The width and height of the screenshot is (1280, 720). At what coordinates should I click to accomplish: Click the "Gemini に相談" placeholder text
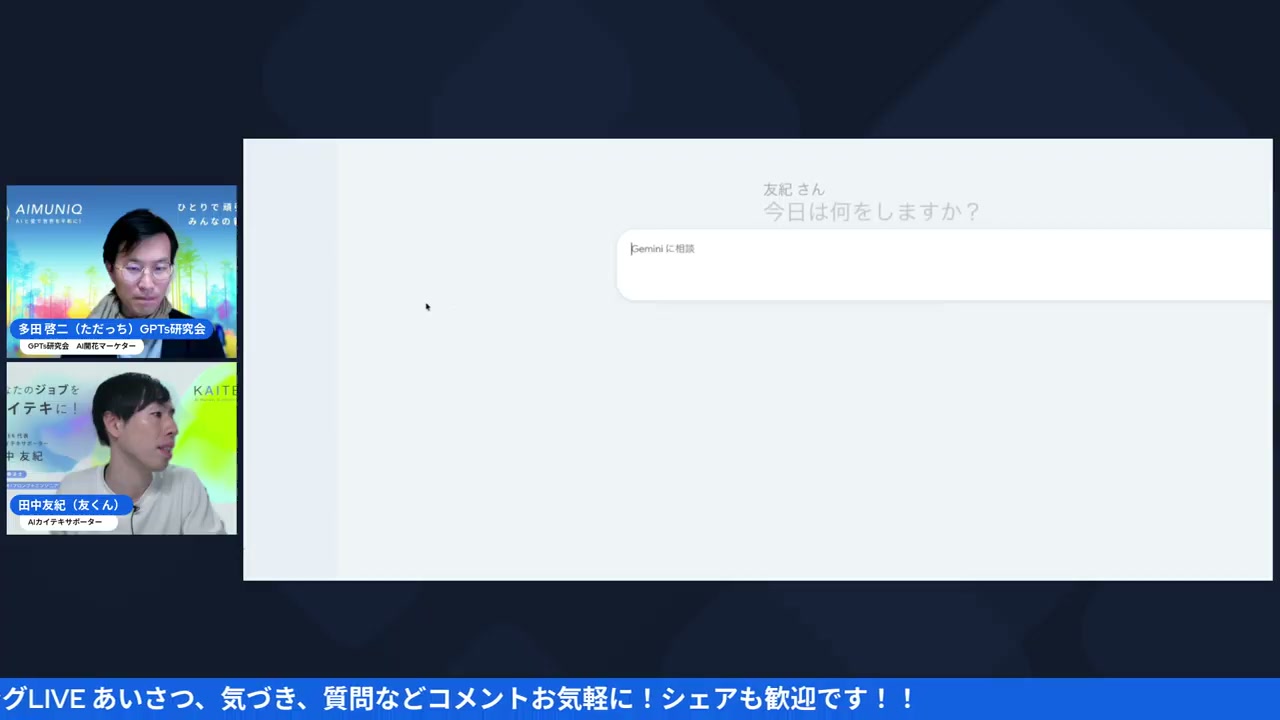(662, 248)
